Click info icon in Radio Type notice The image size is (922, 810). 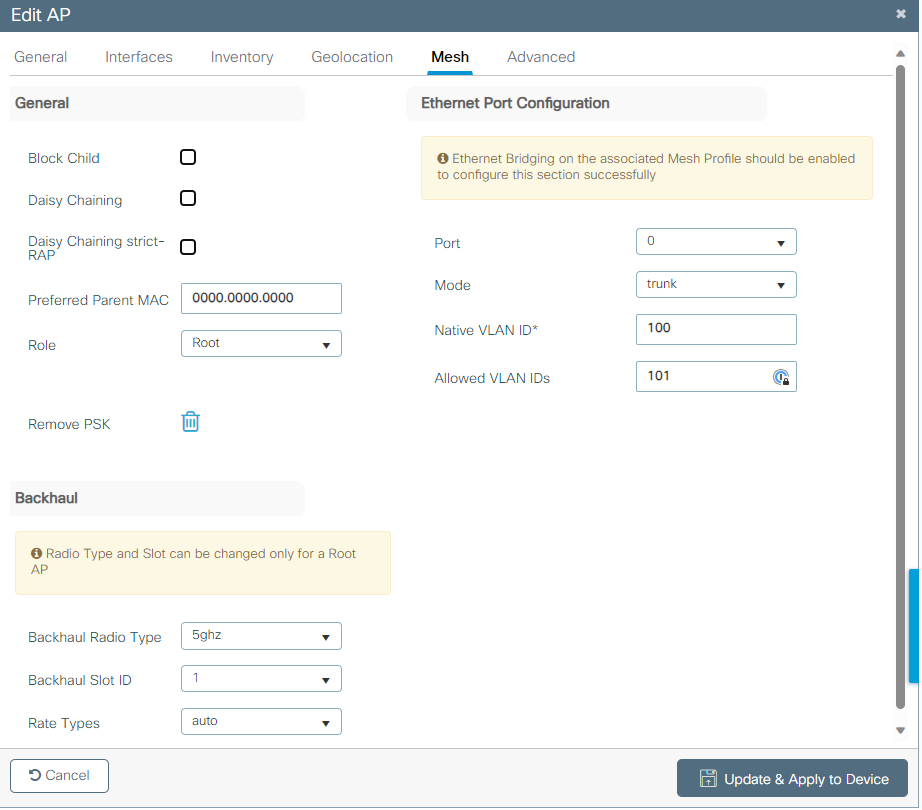click(x=36, y=554)
